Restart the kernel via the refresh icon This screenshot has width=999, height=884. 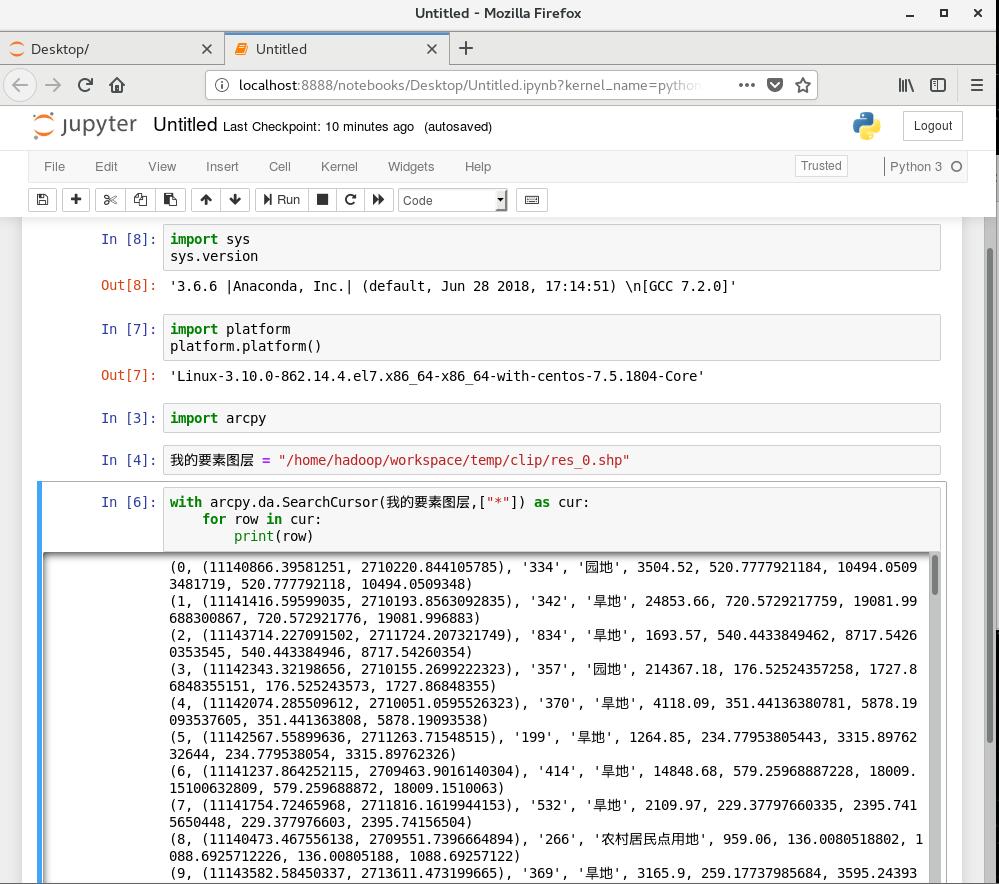(350, 200)
